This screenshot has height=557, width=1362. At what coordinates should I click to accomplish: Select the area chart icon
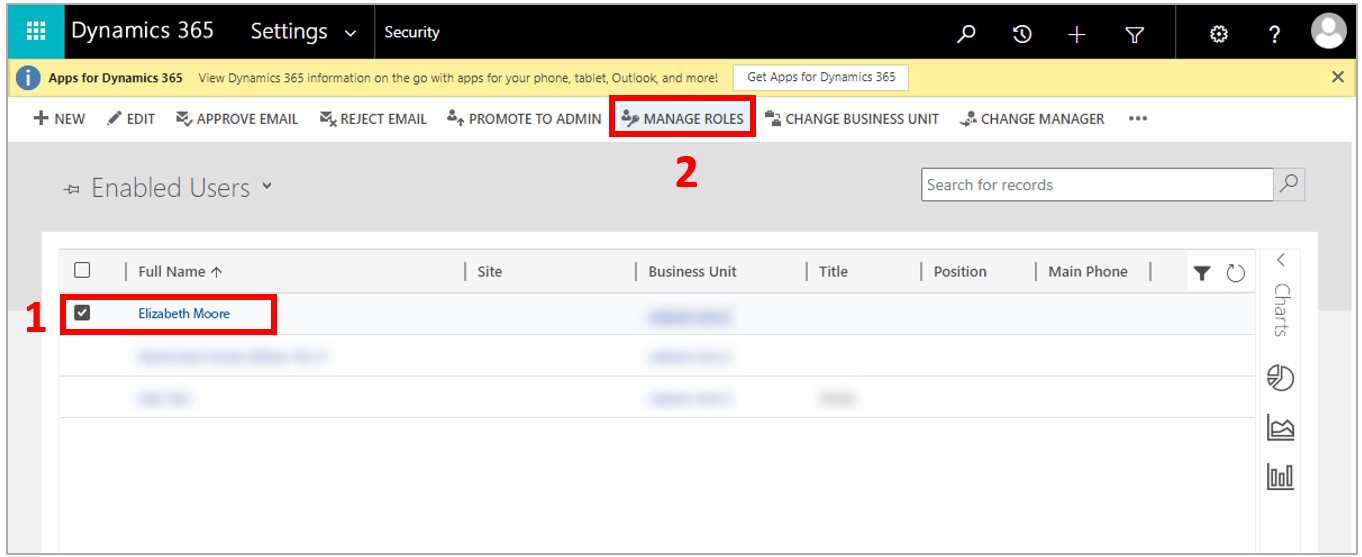coord(1280,427)
